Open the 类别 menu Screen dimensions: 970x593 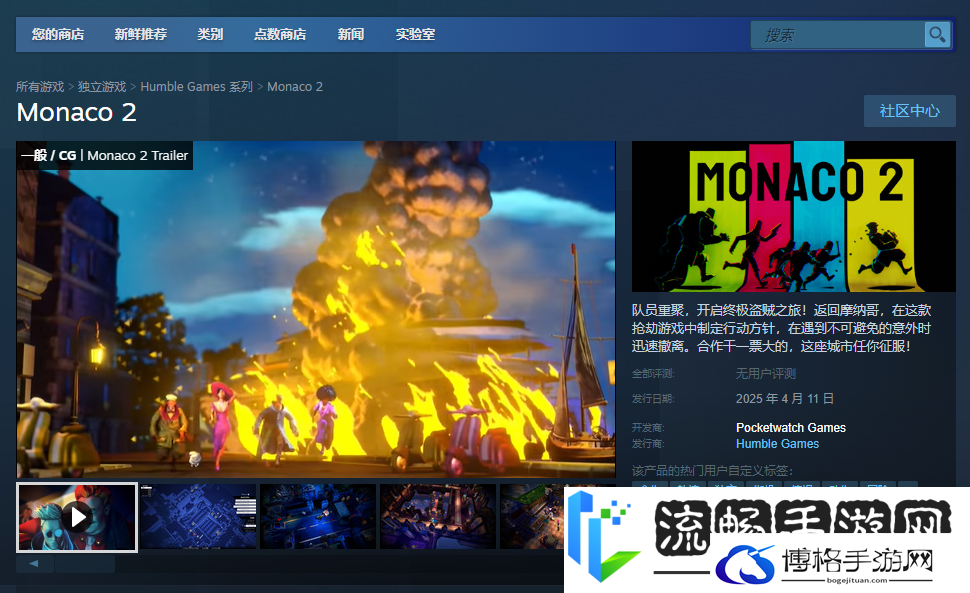pyautogui.click(x=210, y=35)
